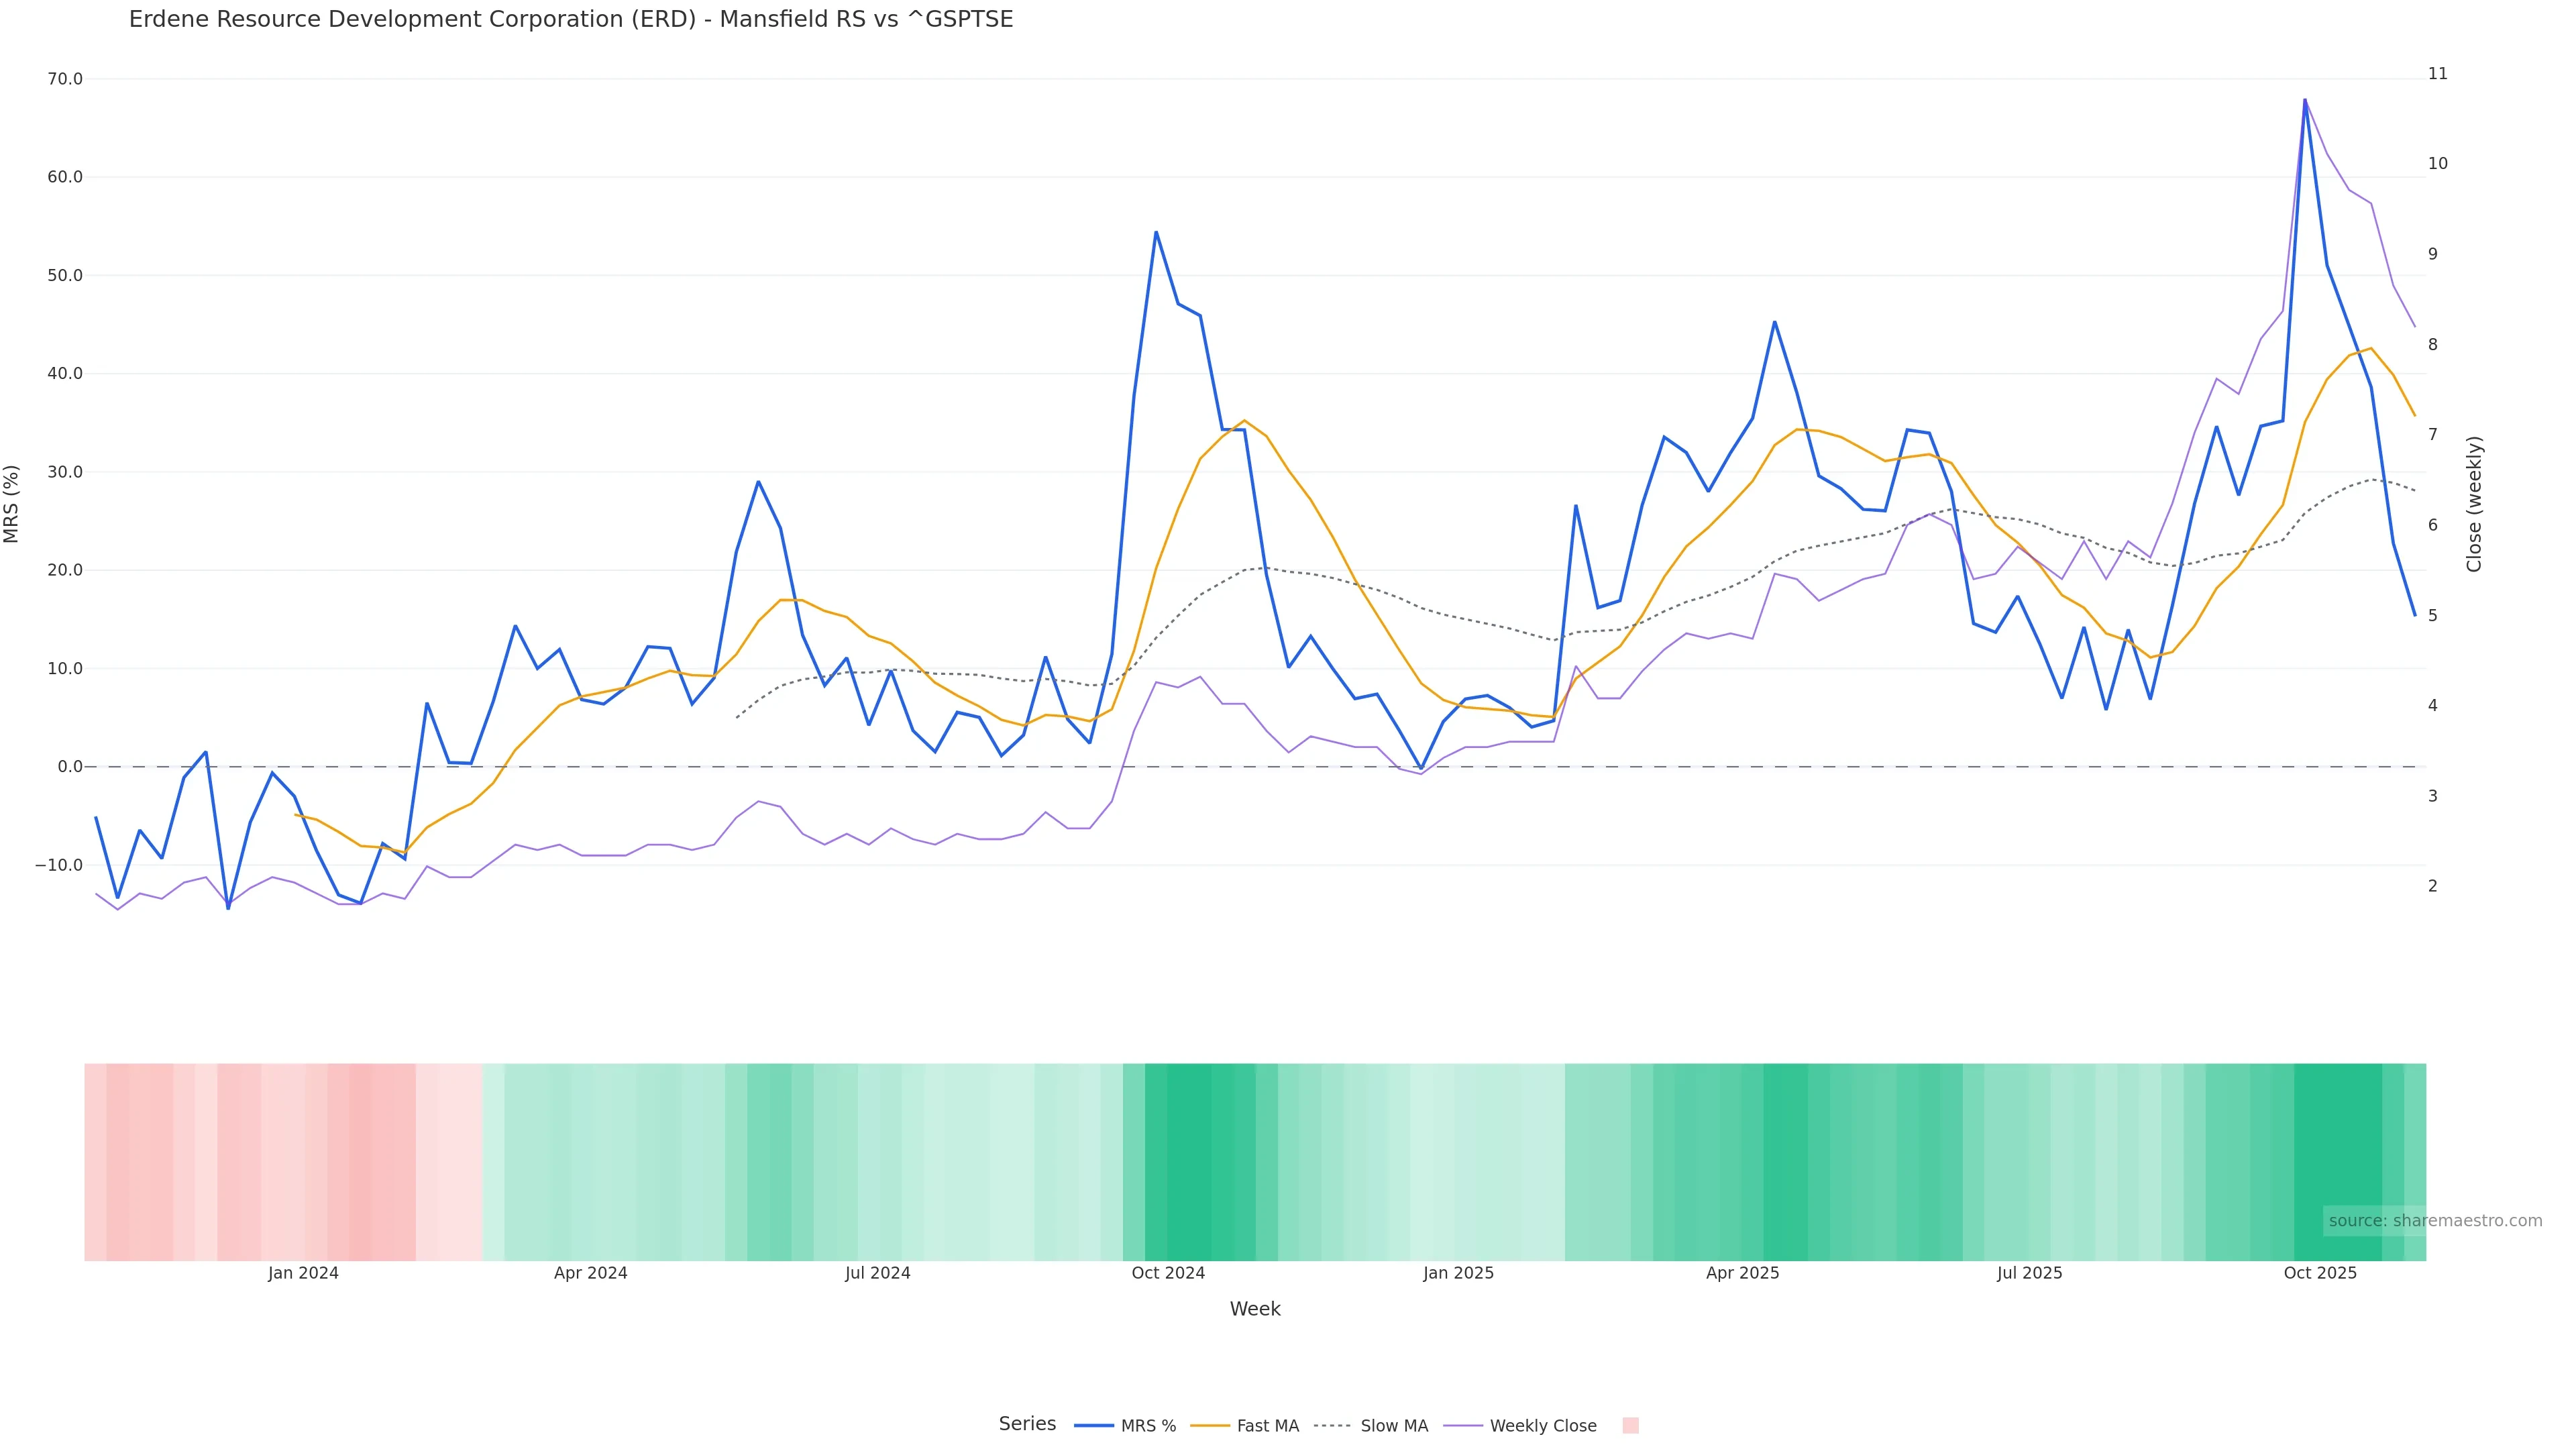Image resolution: width=2576 pixels, height=1449 pixels.
Task: Click the Apr 2024 week tick label
Action: 590,1273
